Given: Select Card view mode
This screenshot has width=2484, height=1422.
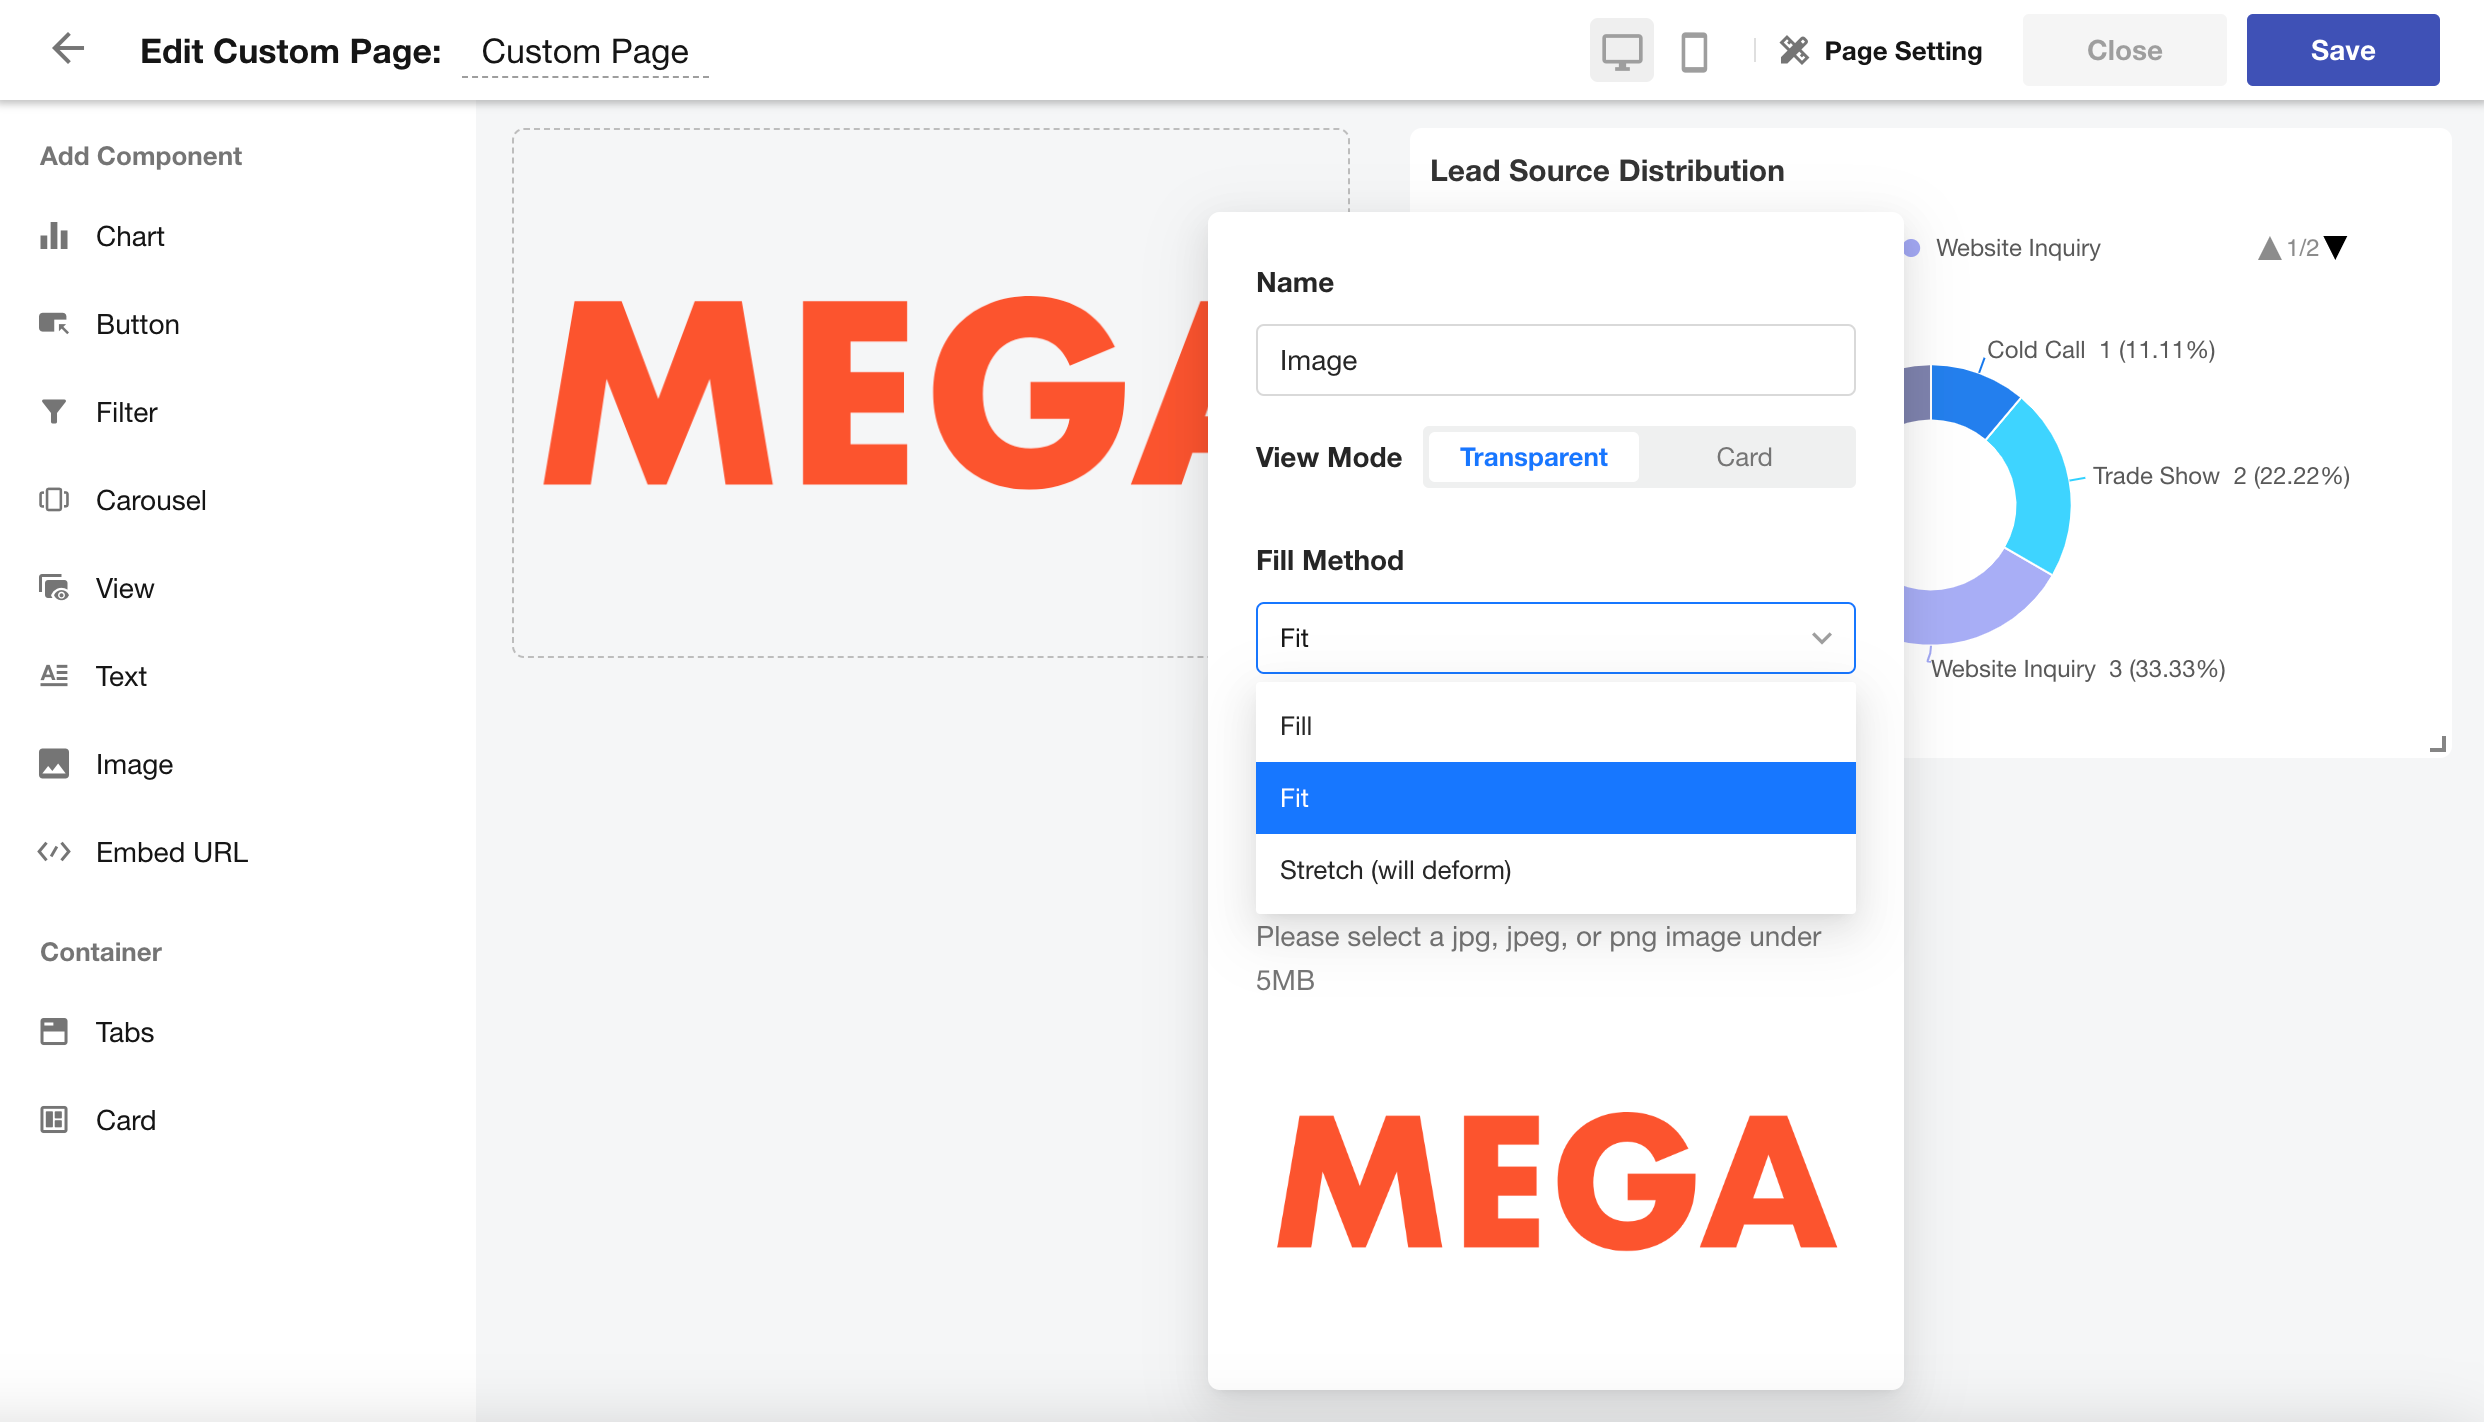Looking at the screenshot, I should pos(1744,458).
